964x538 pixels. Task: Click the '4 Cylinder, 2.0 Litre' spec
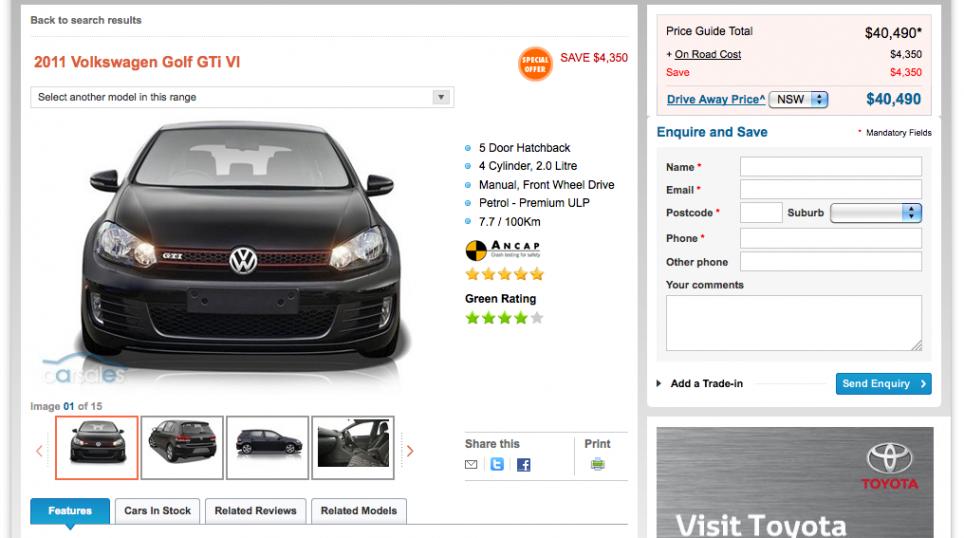point(528,166)
